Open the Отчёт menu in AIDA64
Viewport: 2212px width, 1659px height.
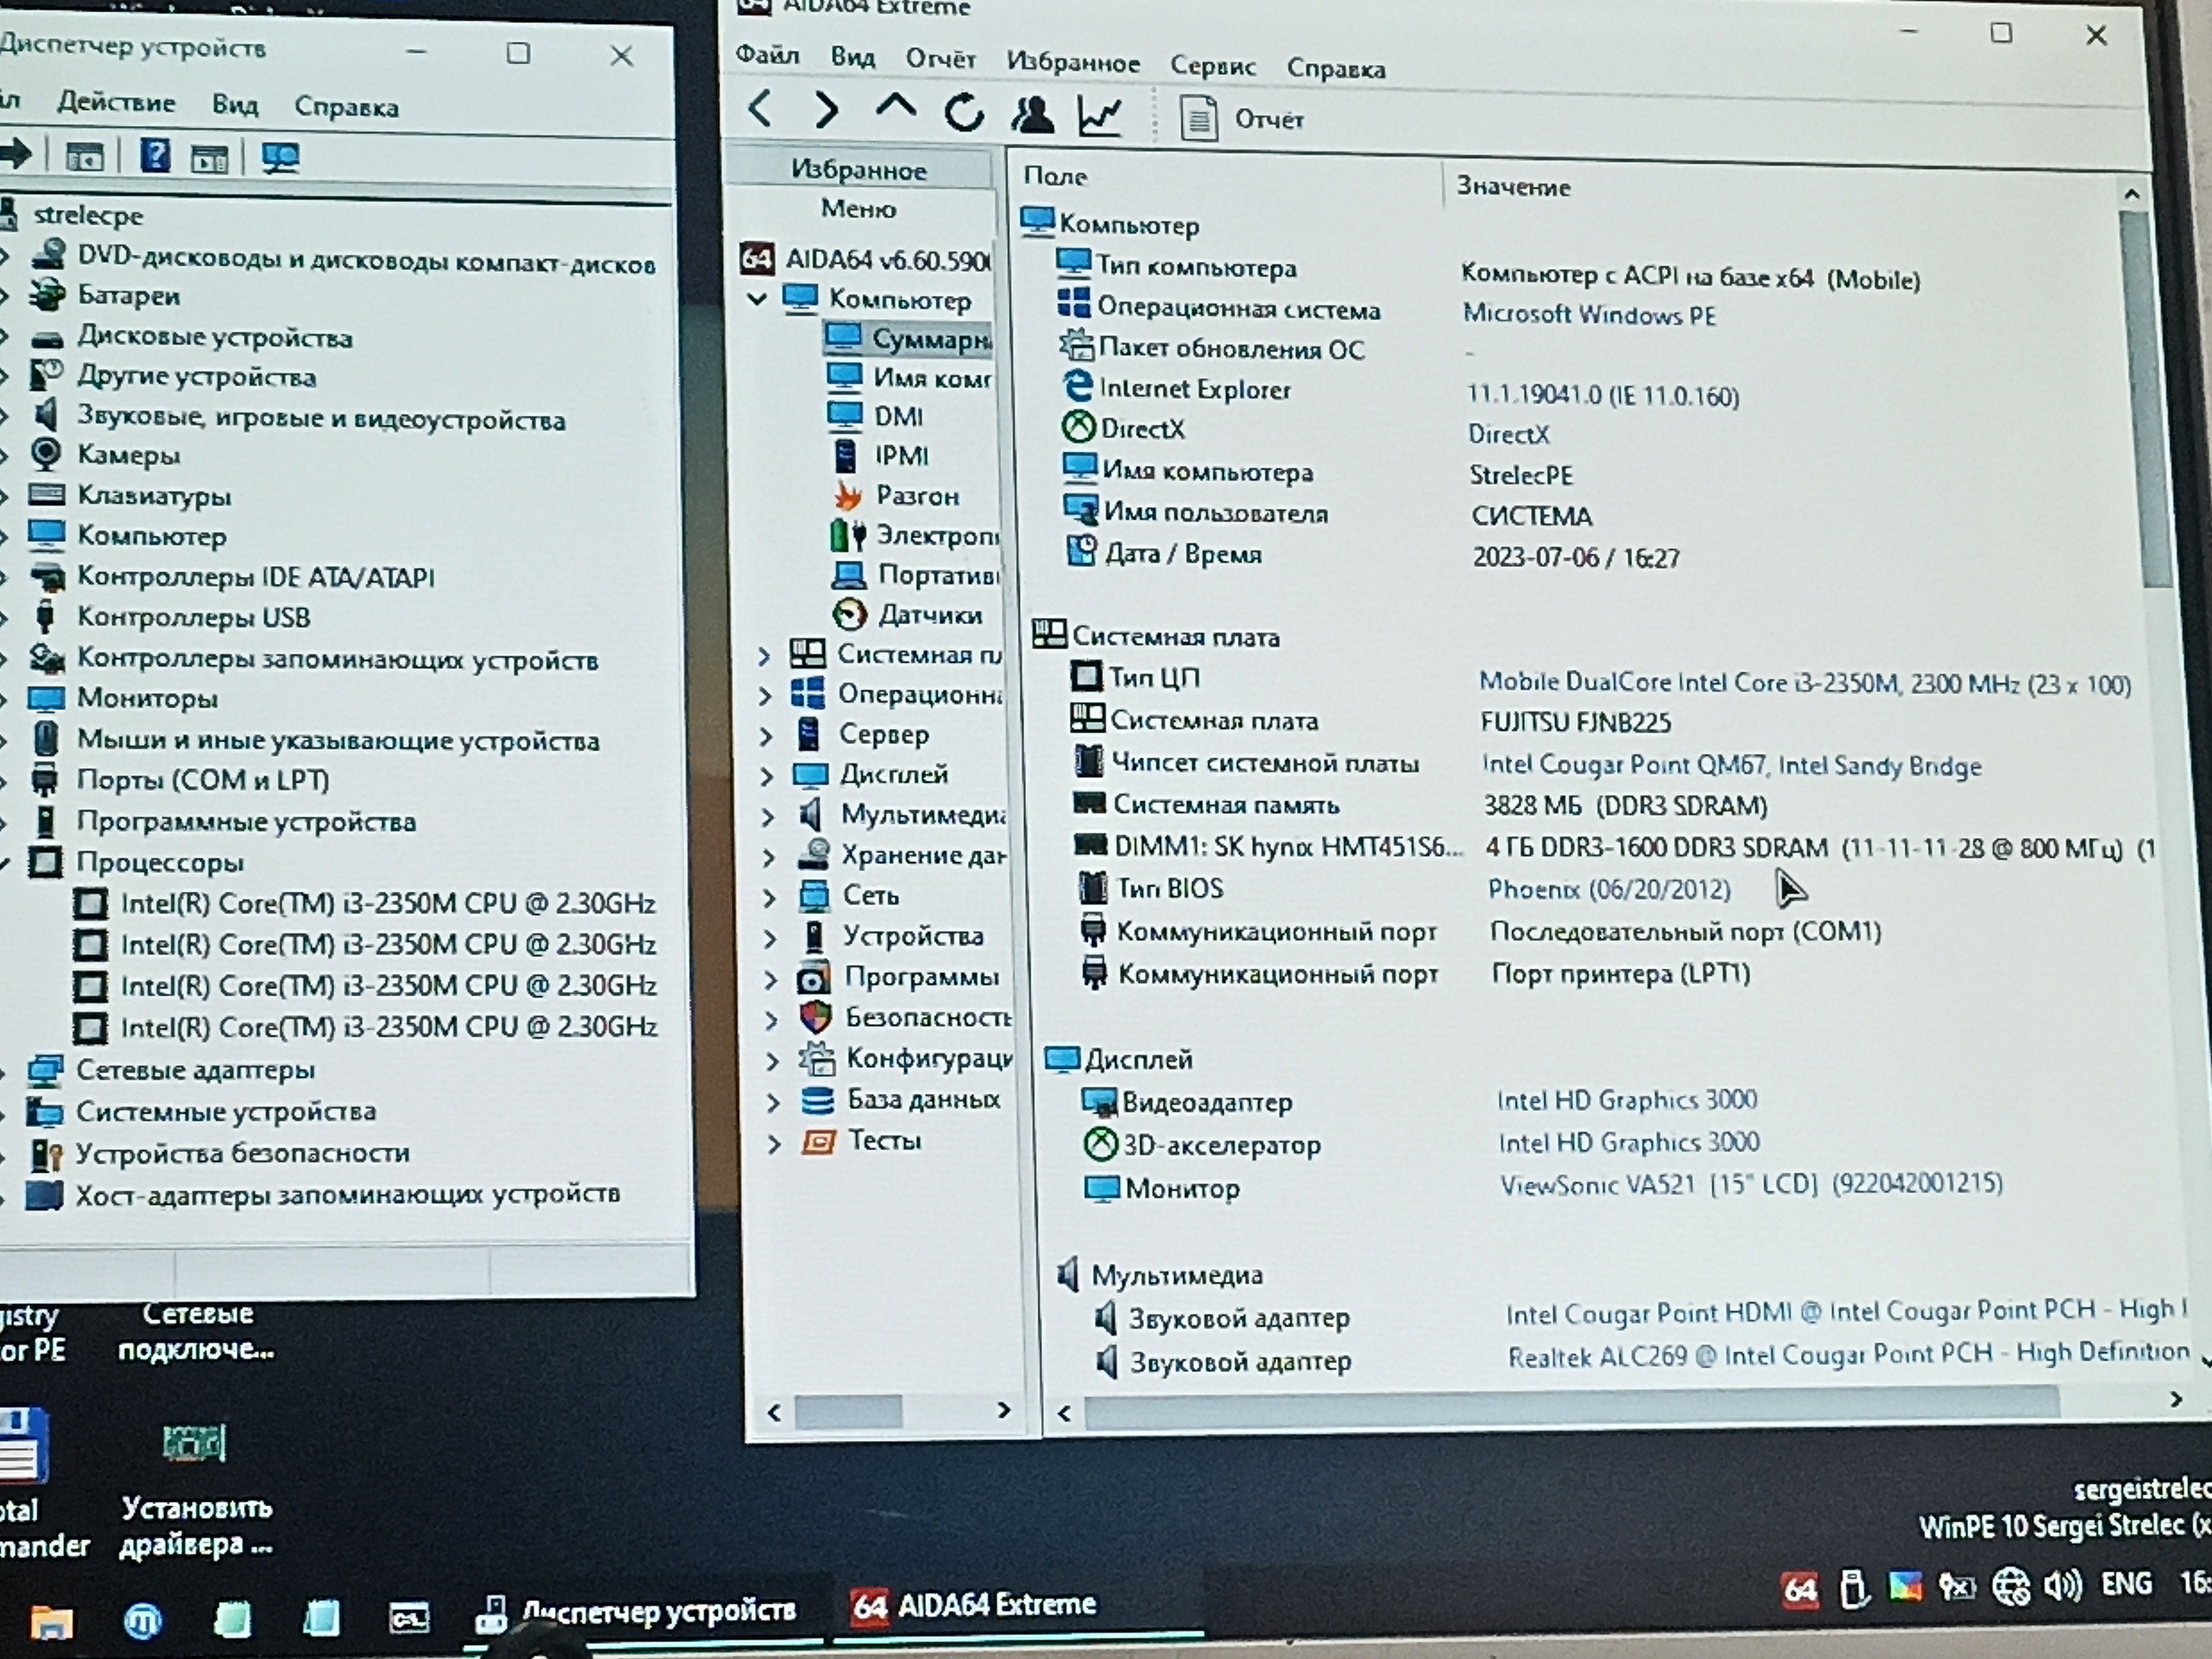click(940, 60)
